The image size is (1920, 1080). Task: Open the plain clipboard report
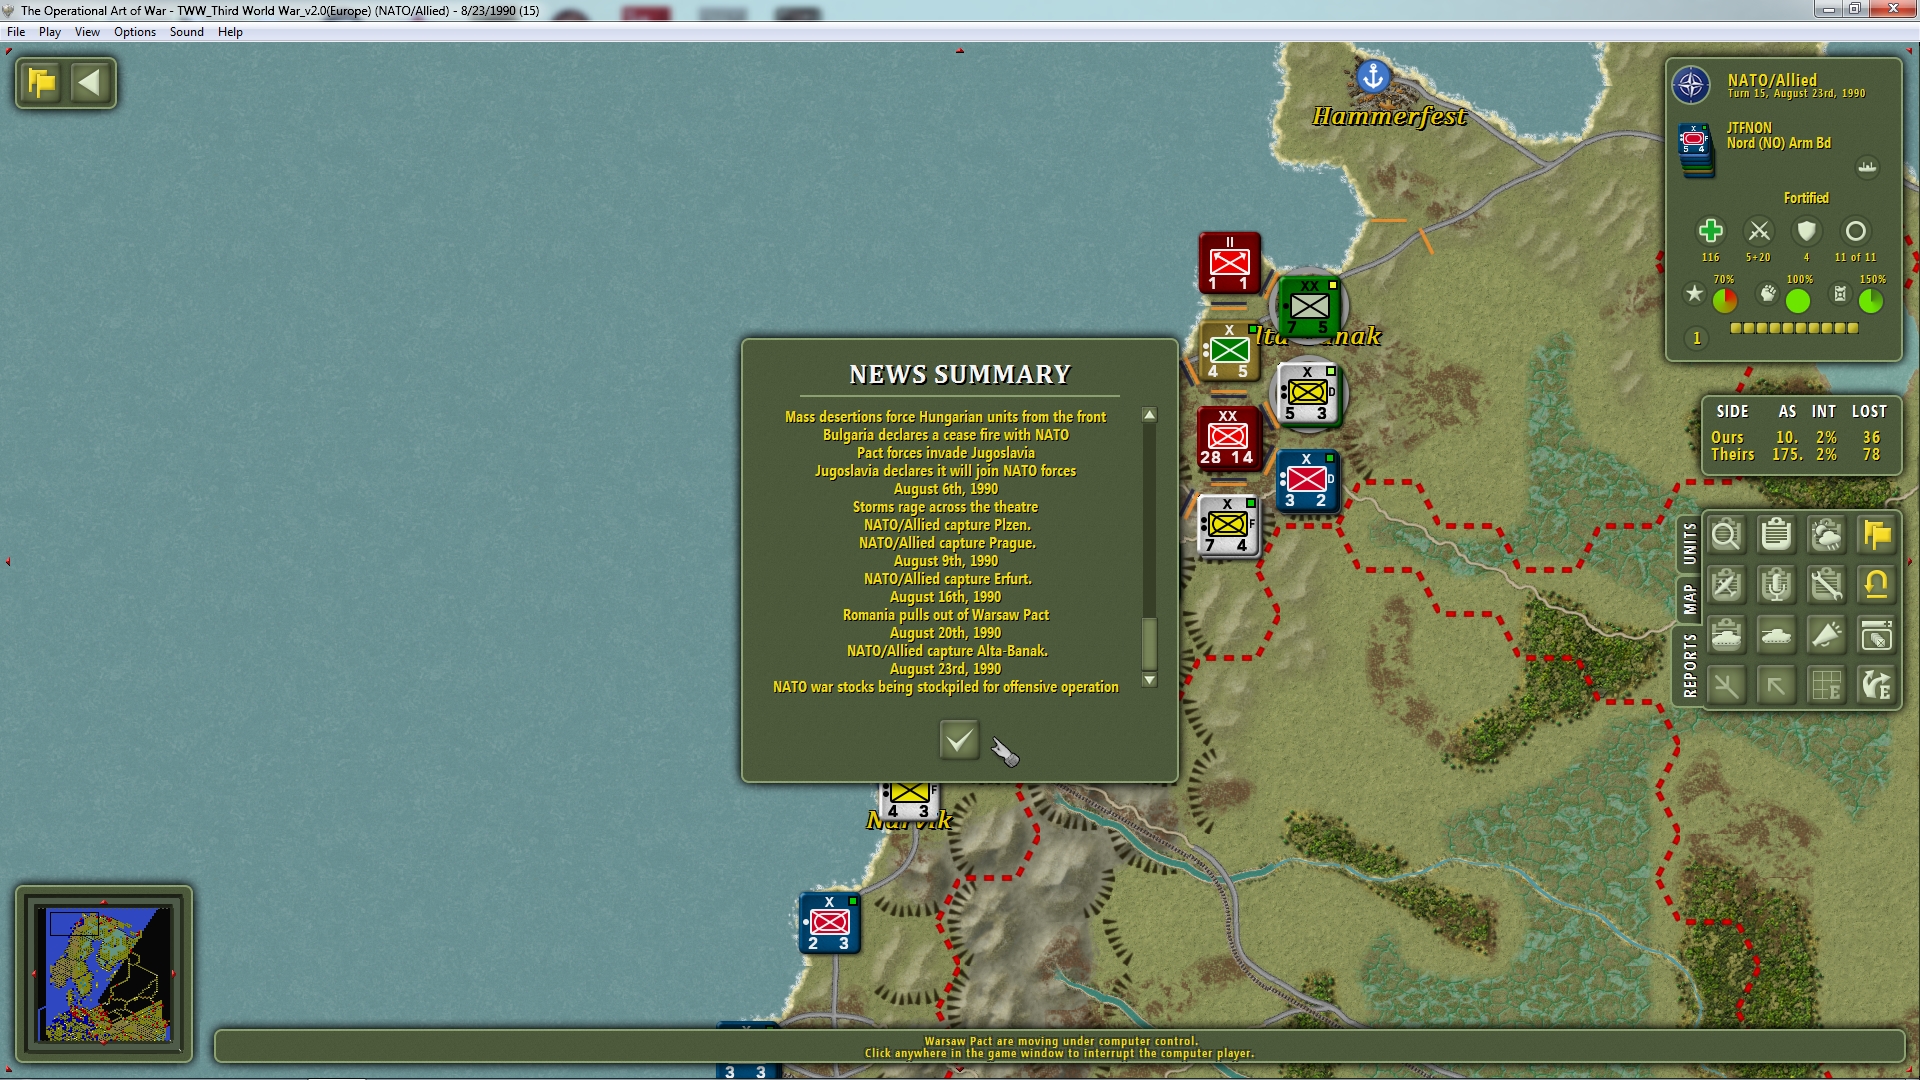click(x=1776, y=535)
